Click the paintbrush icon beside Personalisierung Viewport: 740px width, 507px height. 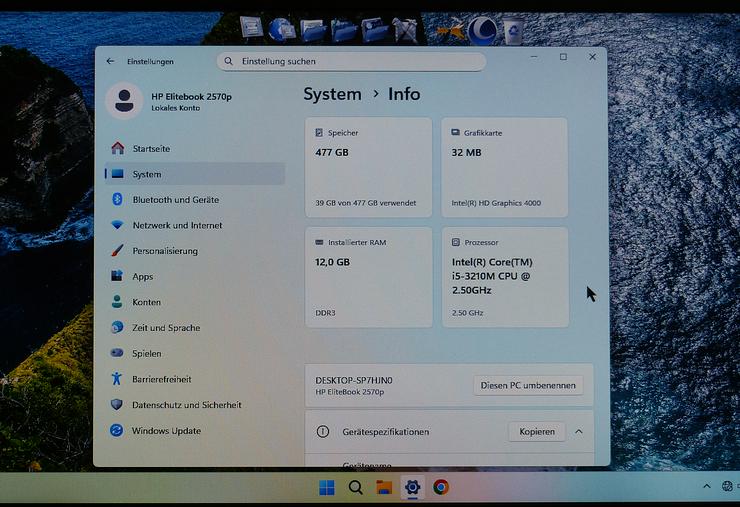pyautogui.click(x=117, y=250)
